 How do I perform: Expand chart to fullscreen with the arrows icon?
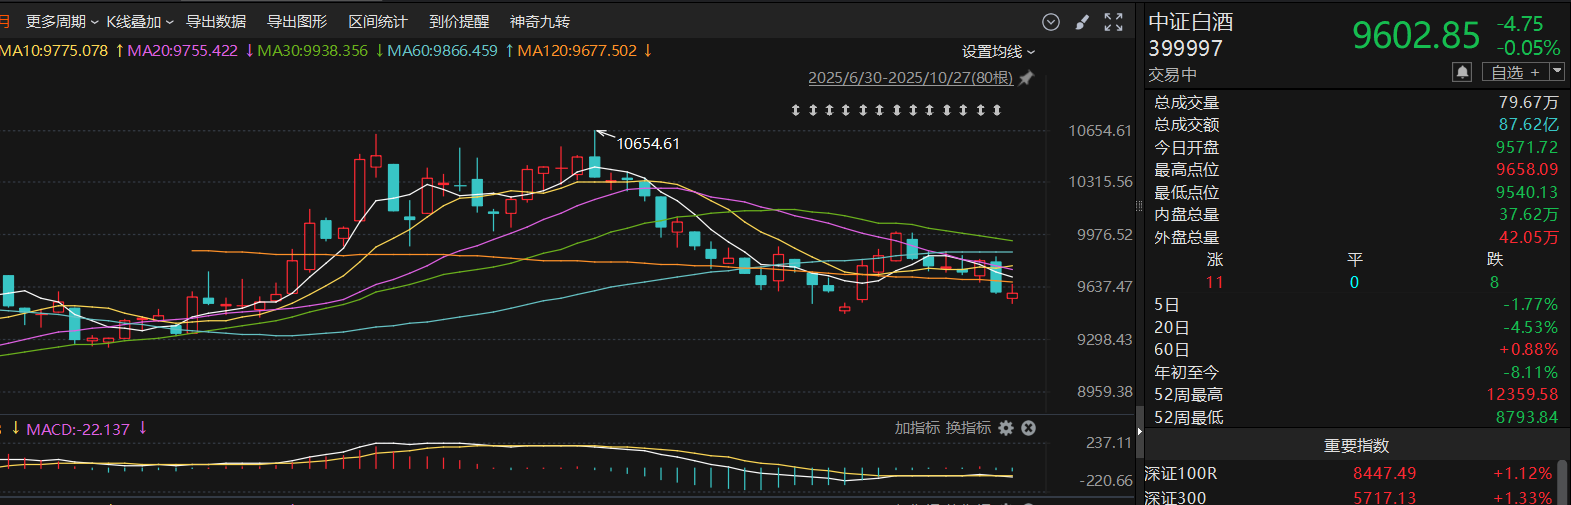[x=1113, y=22]
